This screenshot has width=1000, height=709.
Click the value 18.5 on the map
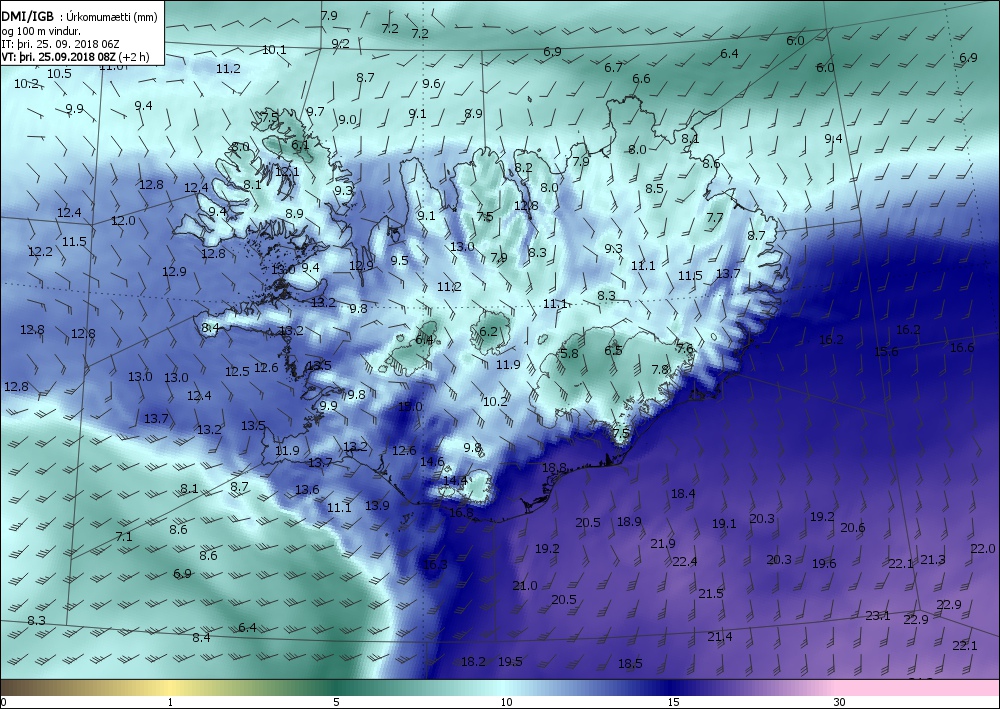[630, 664]
